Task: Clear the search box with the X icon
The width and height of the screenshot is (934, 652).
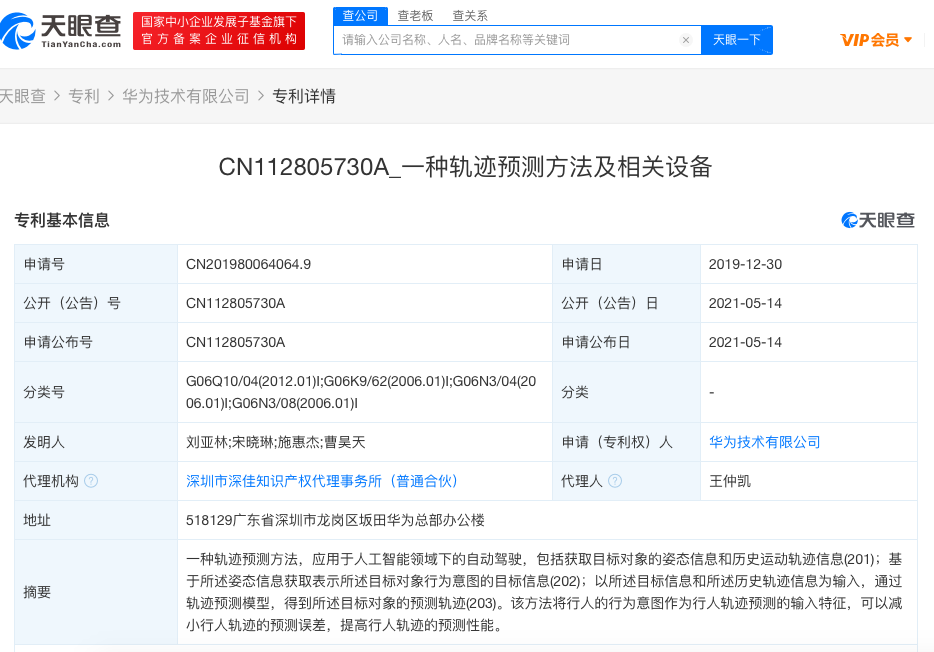Action: coord(686,40)
